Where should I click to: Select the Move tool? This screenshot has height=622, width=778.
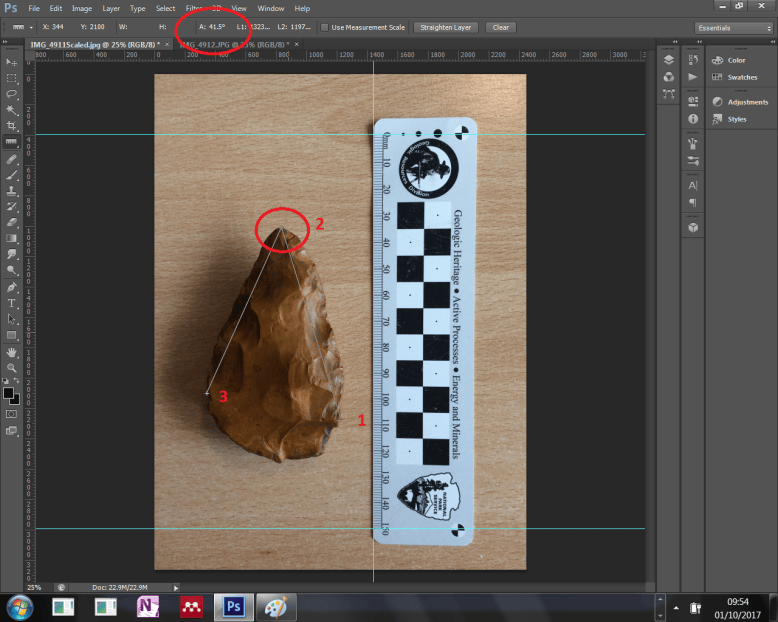(x=11, y=62)
